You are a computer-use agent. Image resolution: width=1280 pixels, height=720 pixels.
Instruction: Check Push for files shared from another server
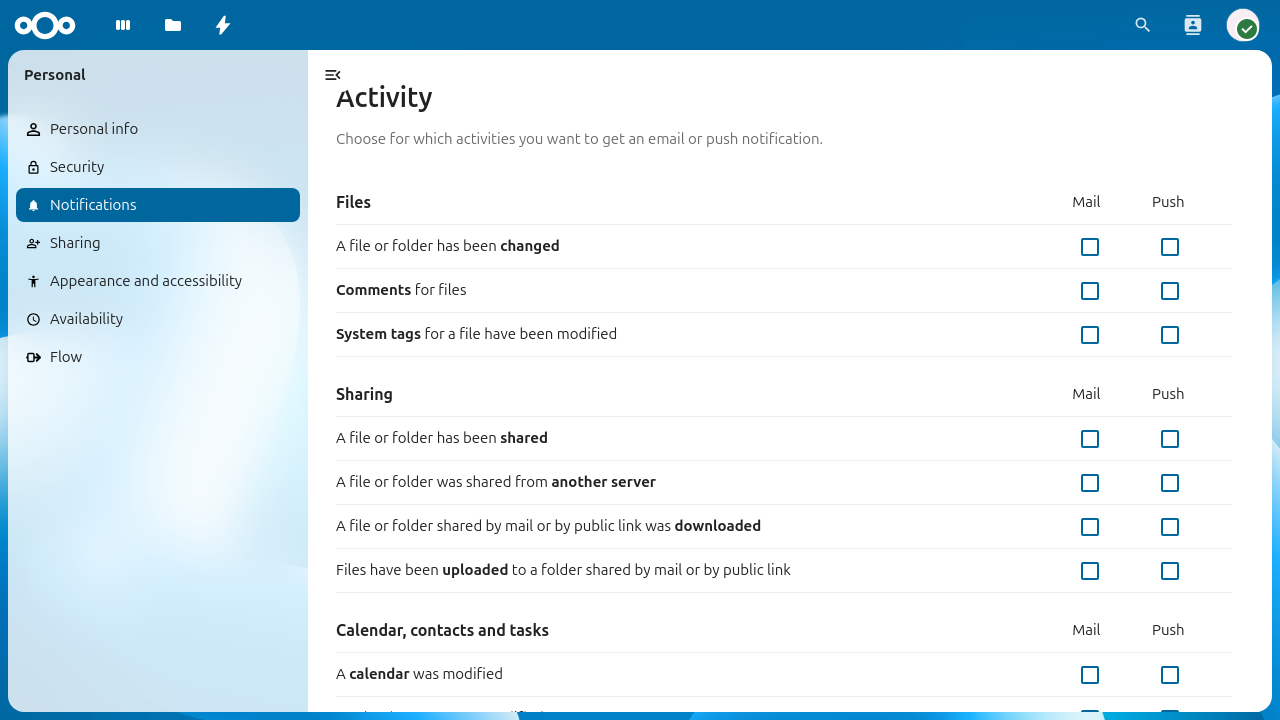tap(1170, 483)
